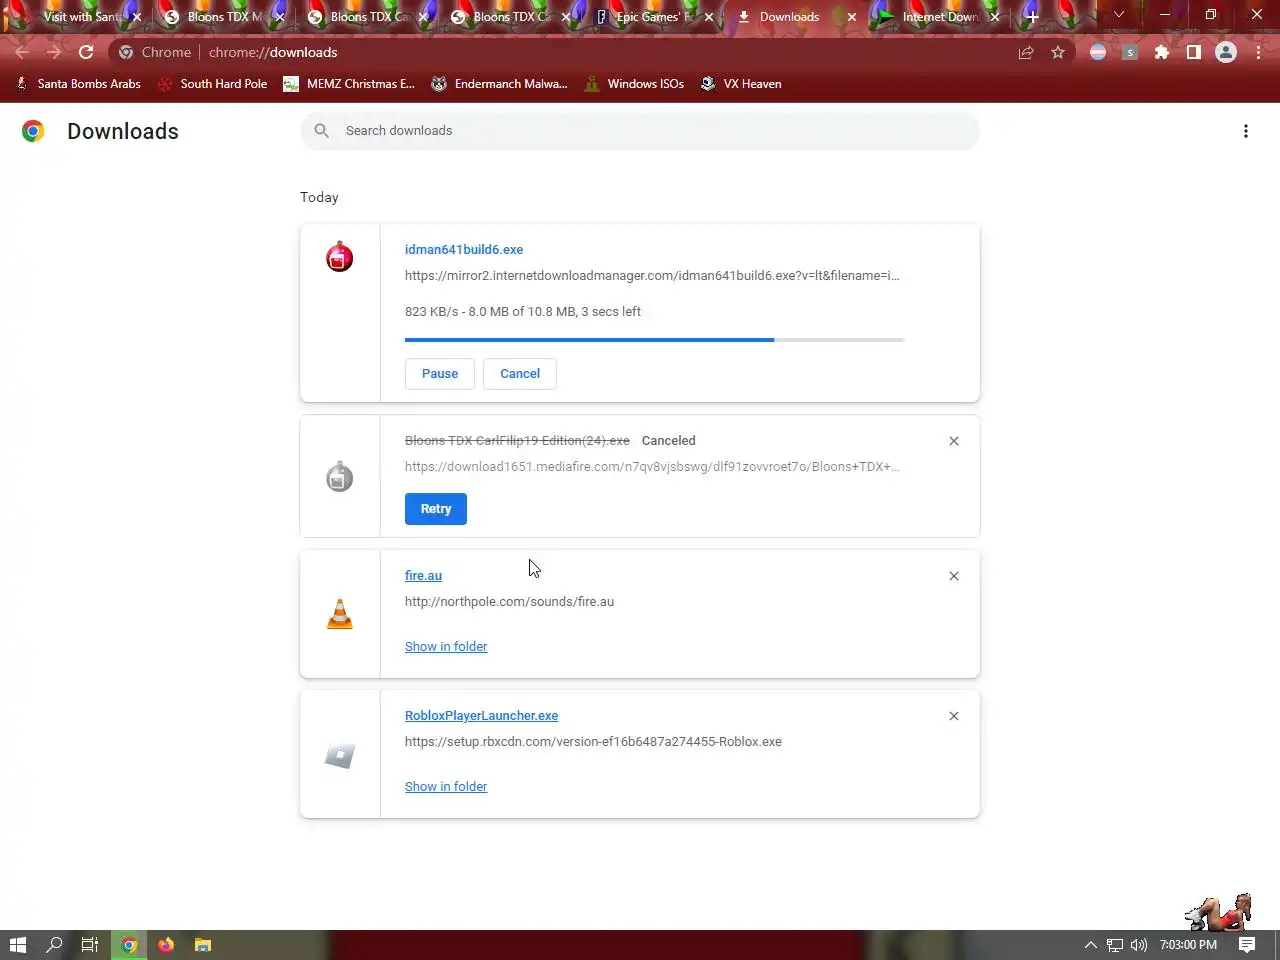Screen dimensions: 1280x960
Task: Open the idman641build6.exe file link
Action: click(464, 250)
